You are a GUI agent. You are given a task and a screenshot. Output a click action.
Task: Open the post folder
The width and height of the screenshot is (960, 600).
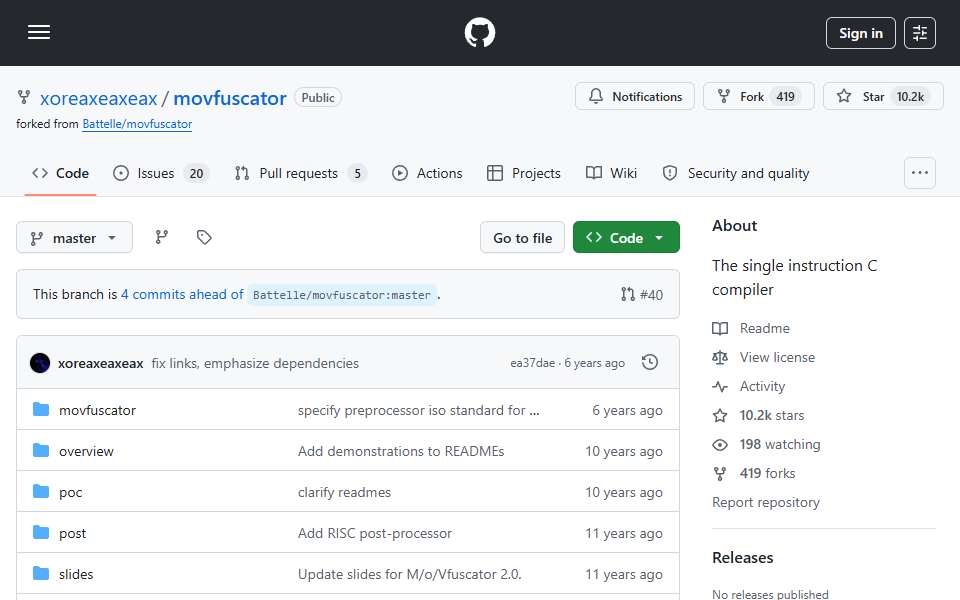tap(72, 533)
